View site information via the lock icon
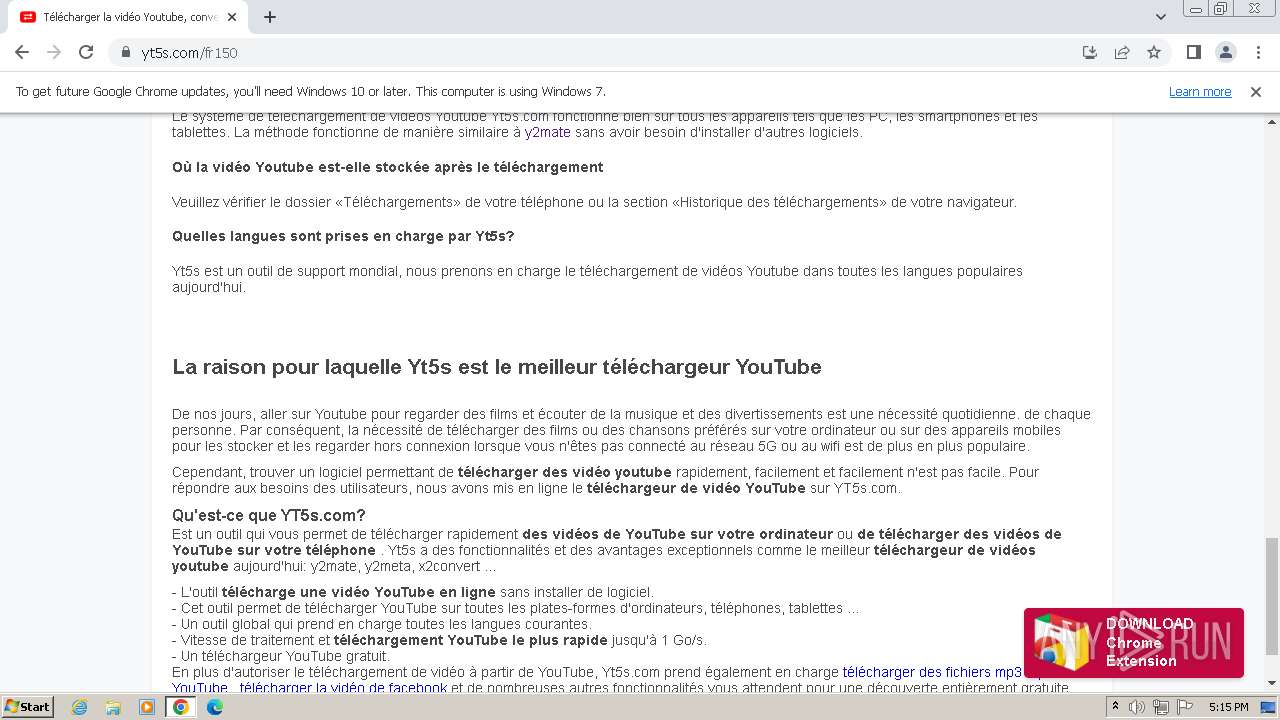The image size is (1280, 720). (126, 53)
